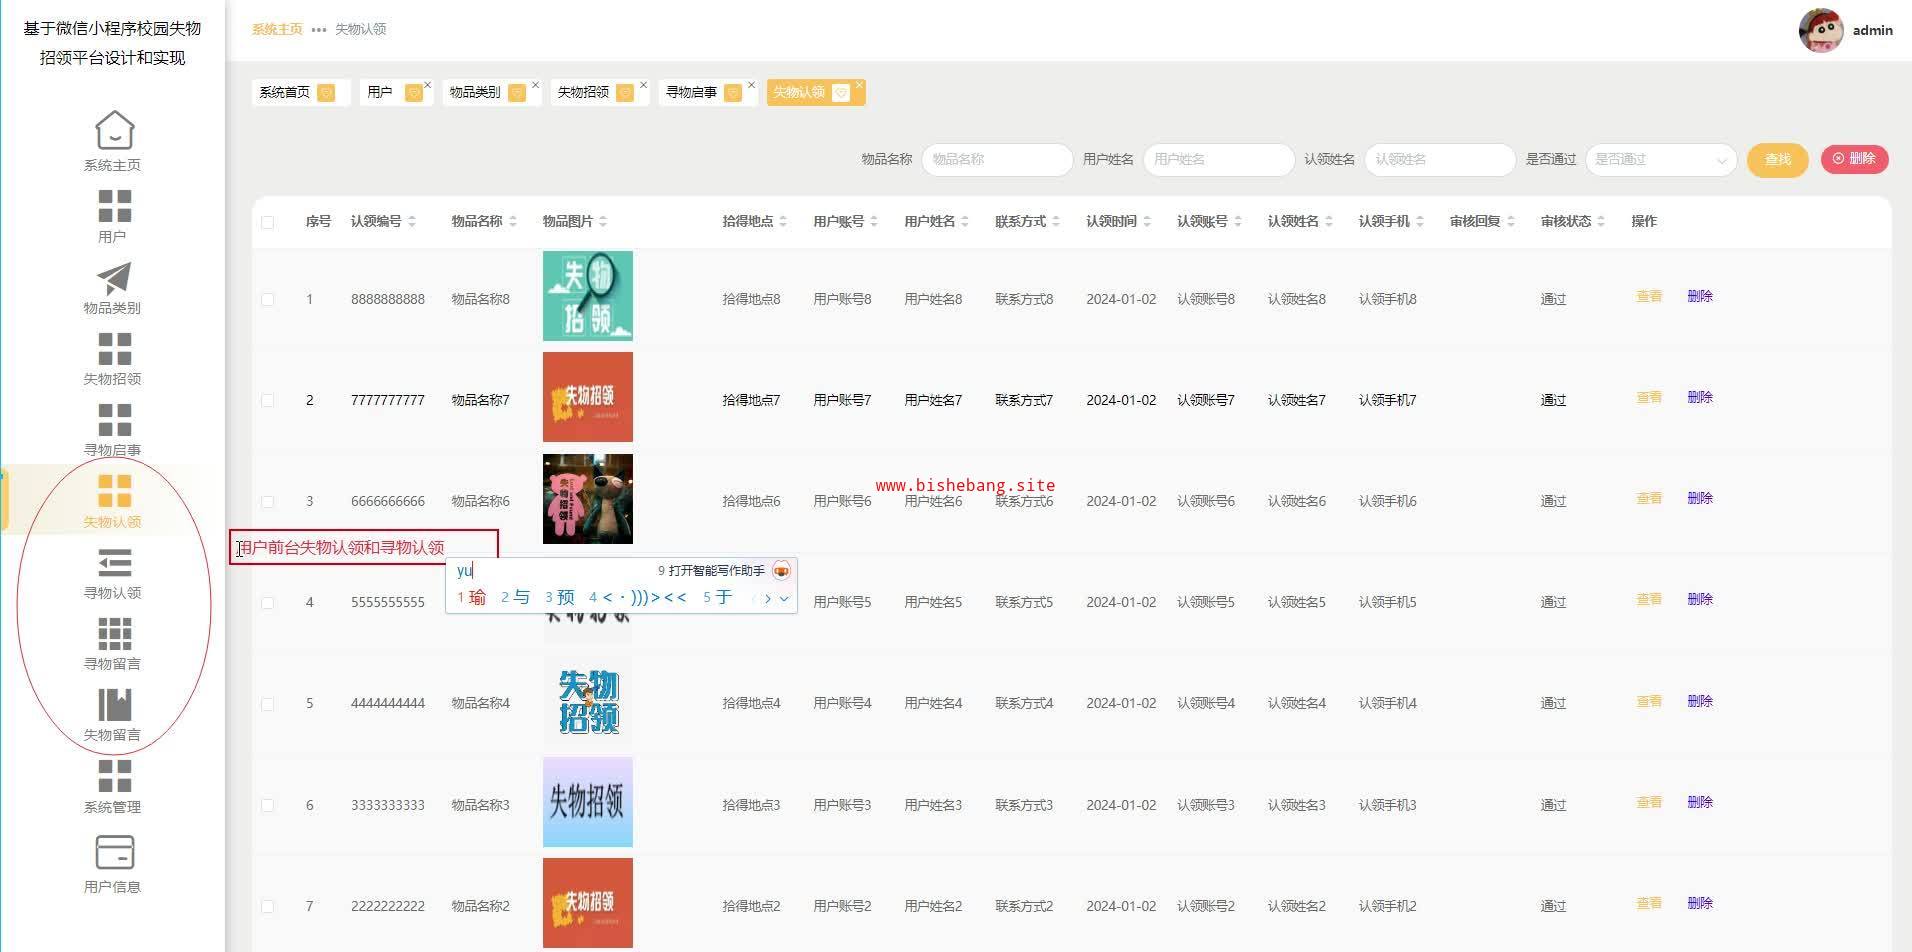Click the red 删除 batch delete button
The width and height of the screenshot is (1912, 952).
[x=1854, y=159]
